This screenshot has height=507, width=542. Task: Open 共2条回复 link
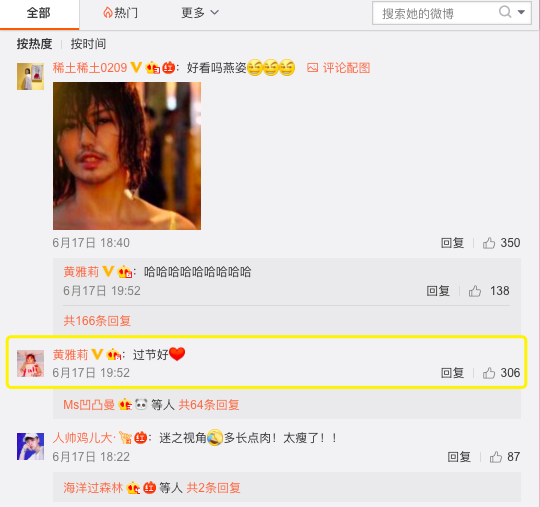214,488
